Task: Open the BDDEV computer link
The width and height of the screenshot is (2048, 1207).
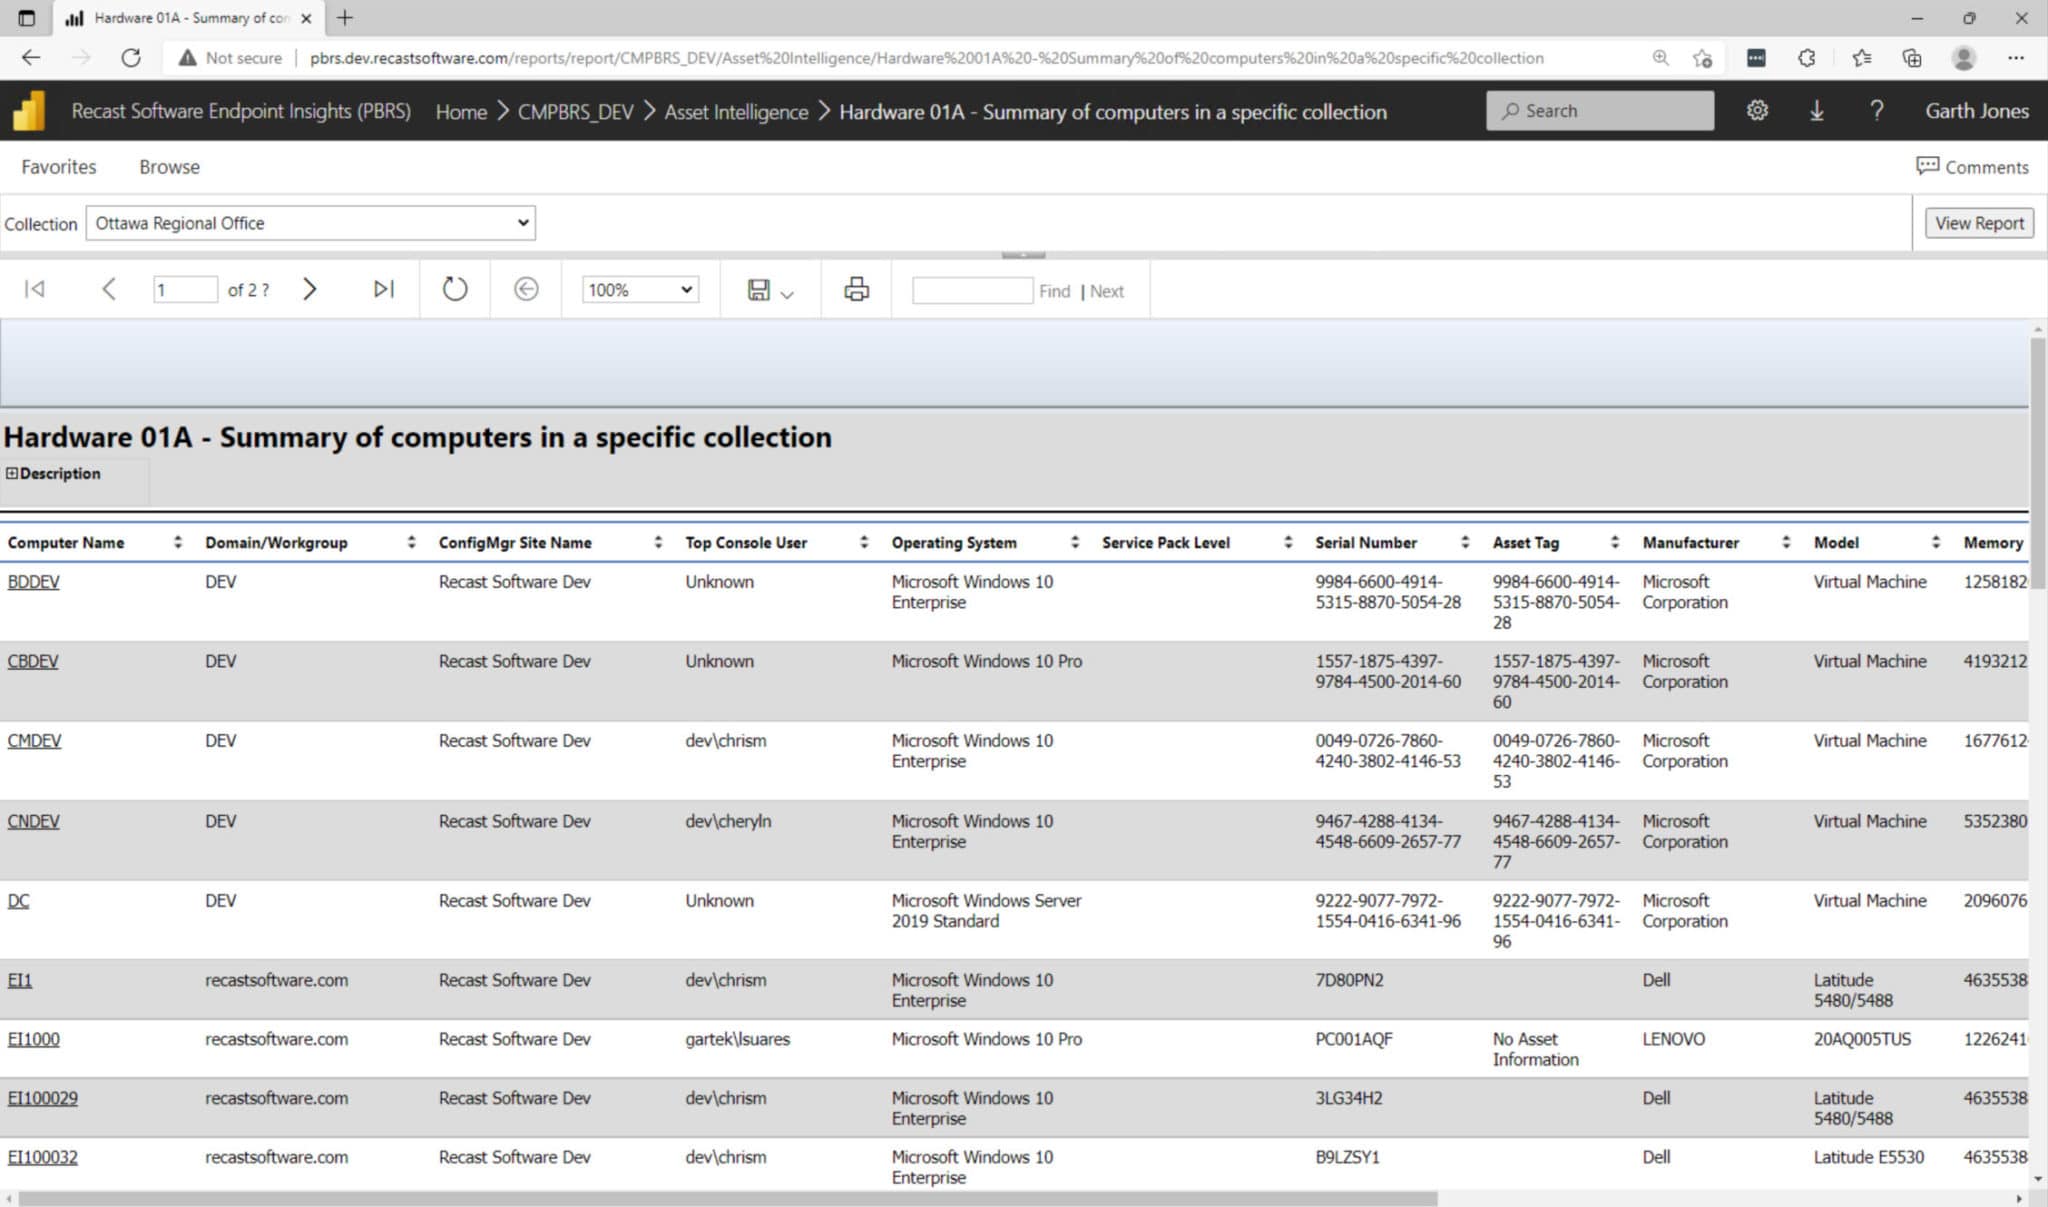Action: (x=34, y=581)
